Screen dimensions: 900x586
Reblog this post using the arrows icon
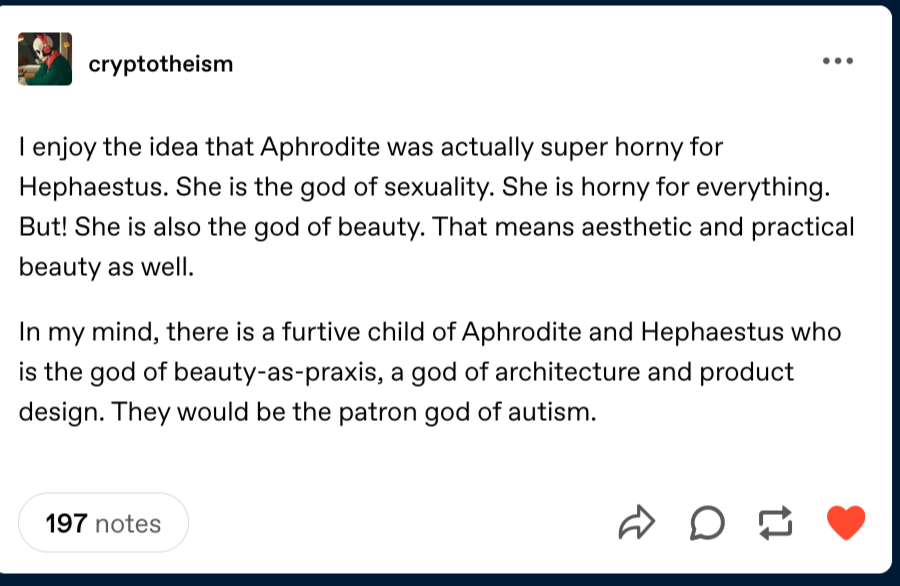[775, 523]
